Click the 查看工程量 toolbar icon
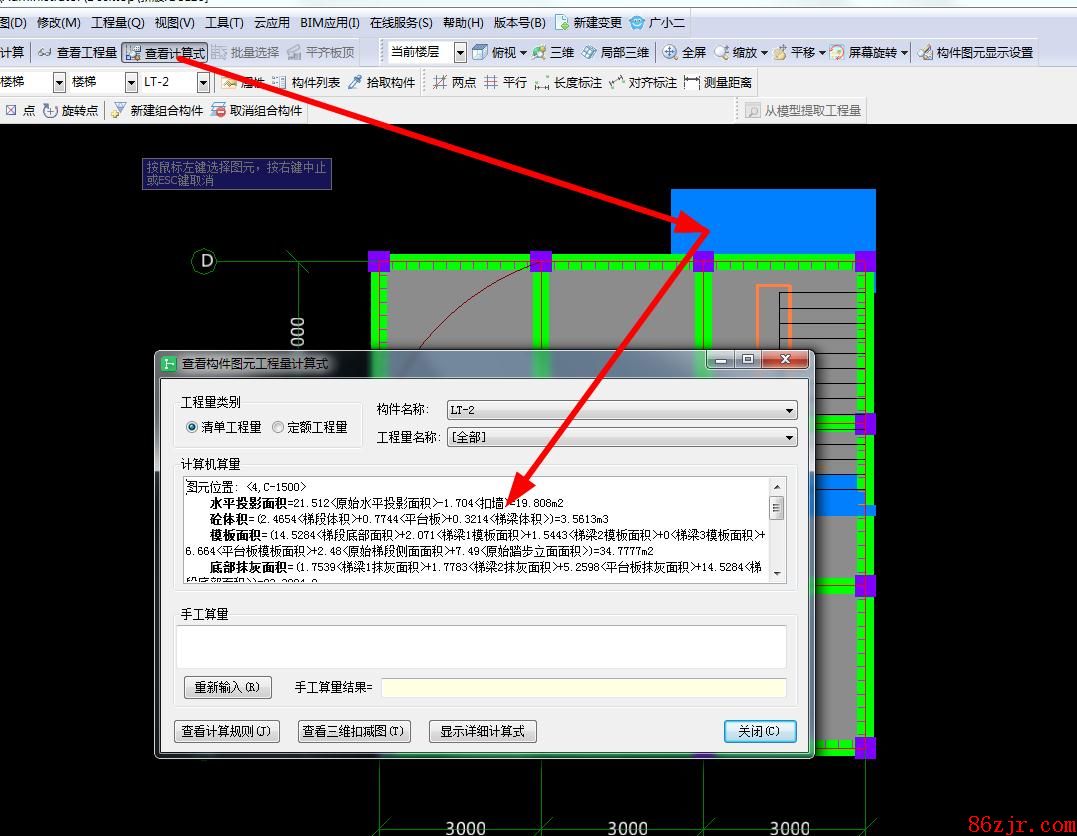The width and height of the screenshot is (1077, 836). click(45, 53)
